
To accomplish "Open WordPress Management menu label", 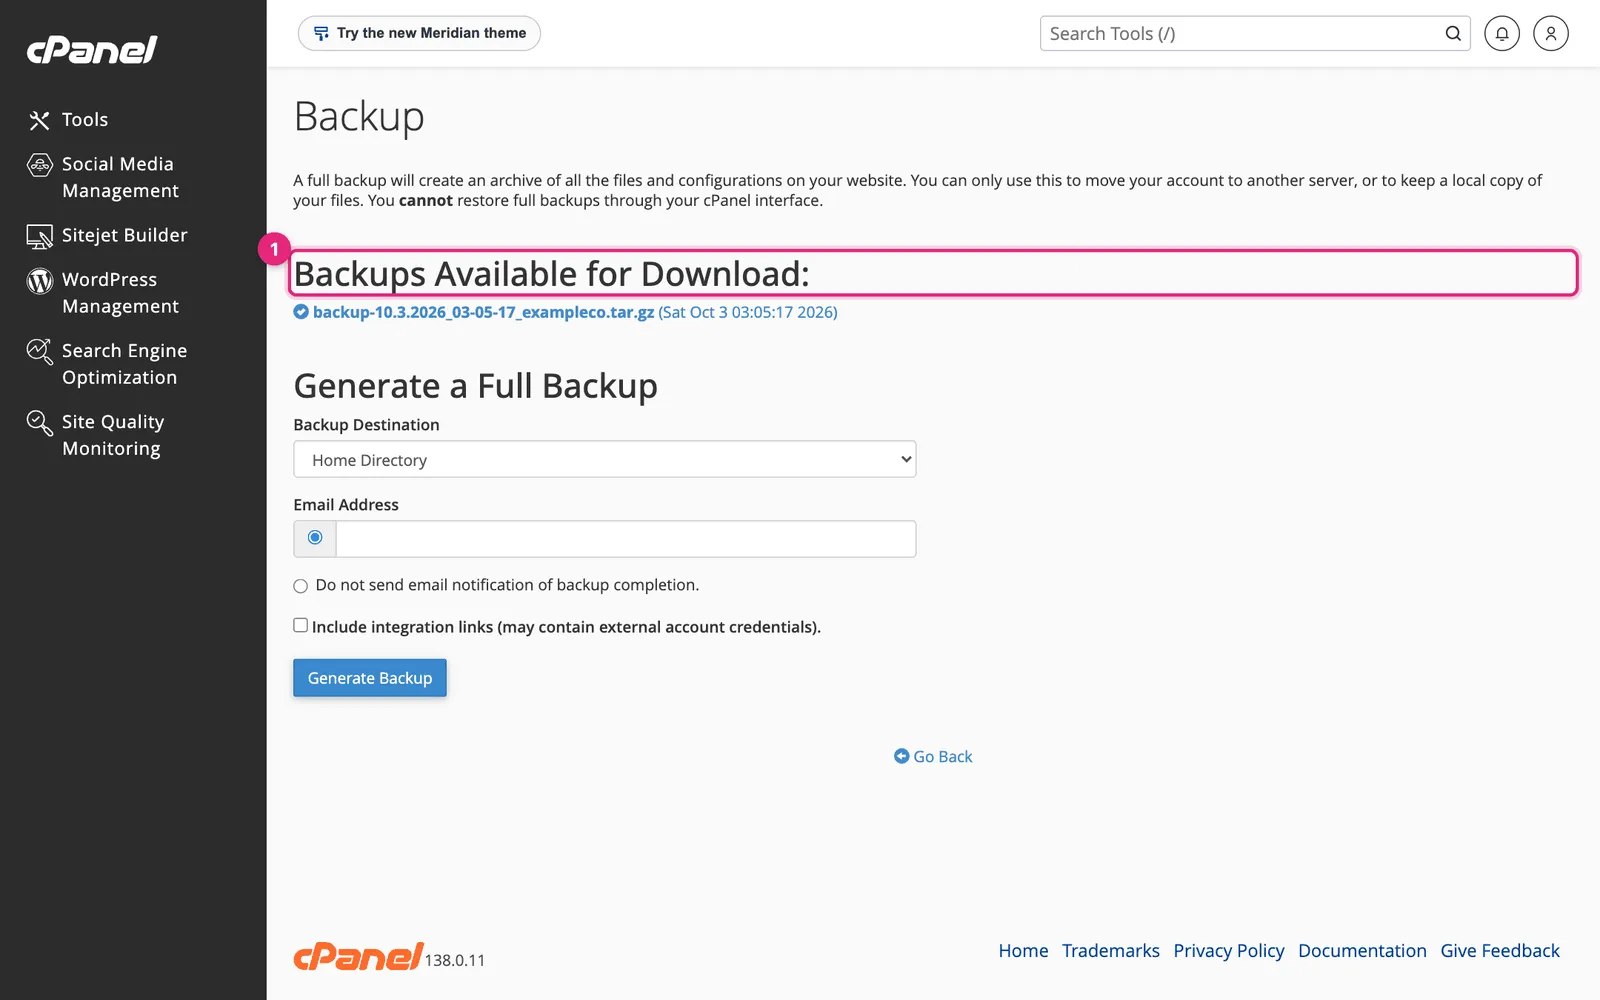I will 120,293.
